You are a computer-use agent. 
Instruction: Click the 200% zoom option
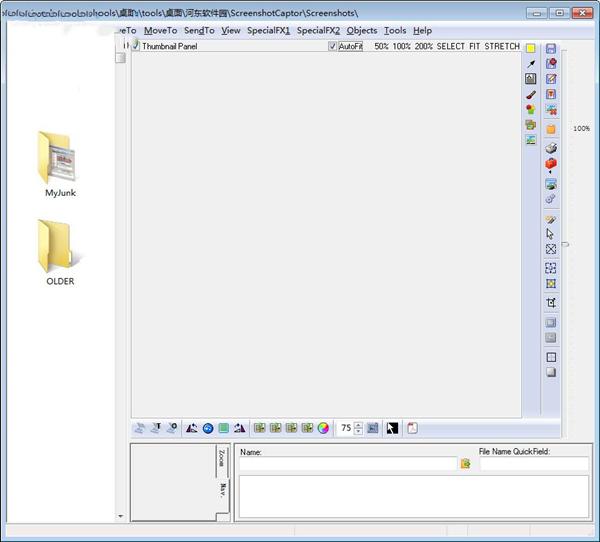click(424, 46)
